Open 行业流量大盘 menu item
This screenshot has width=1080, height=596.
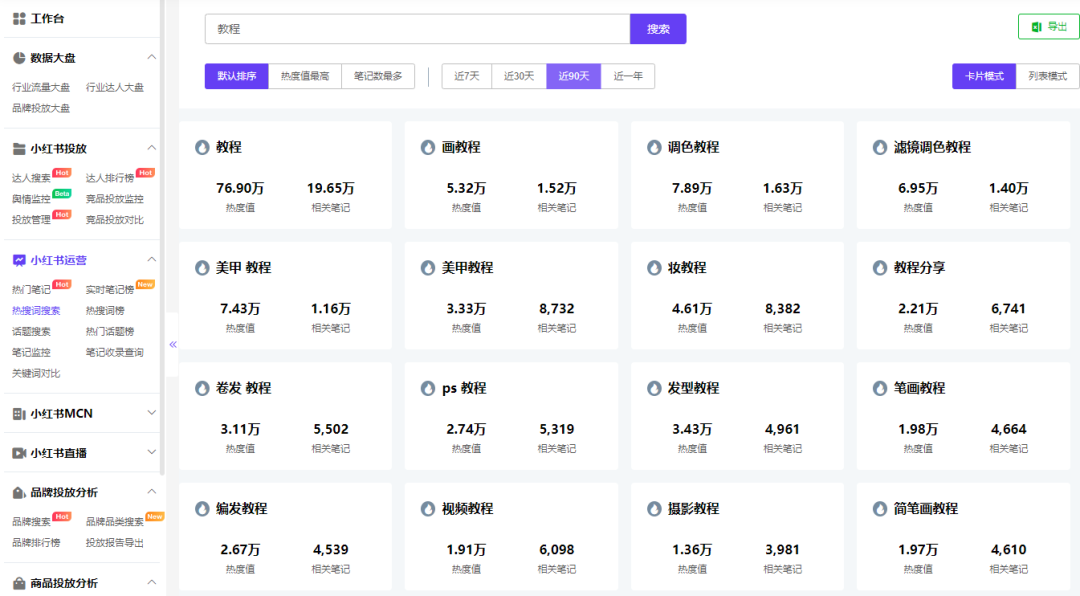click(41, 88)
